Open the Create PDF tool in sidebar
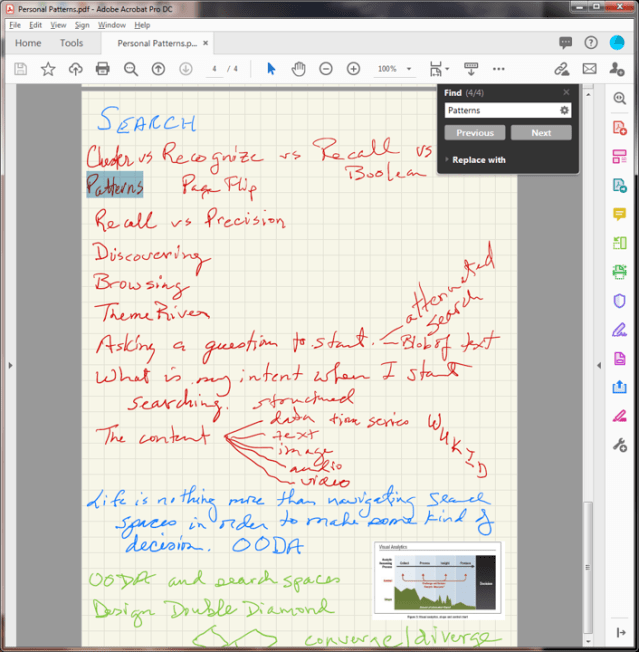Viewport: 639px width, 652px height. (x=620, y=127)
